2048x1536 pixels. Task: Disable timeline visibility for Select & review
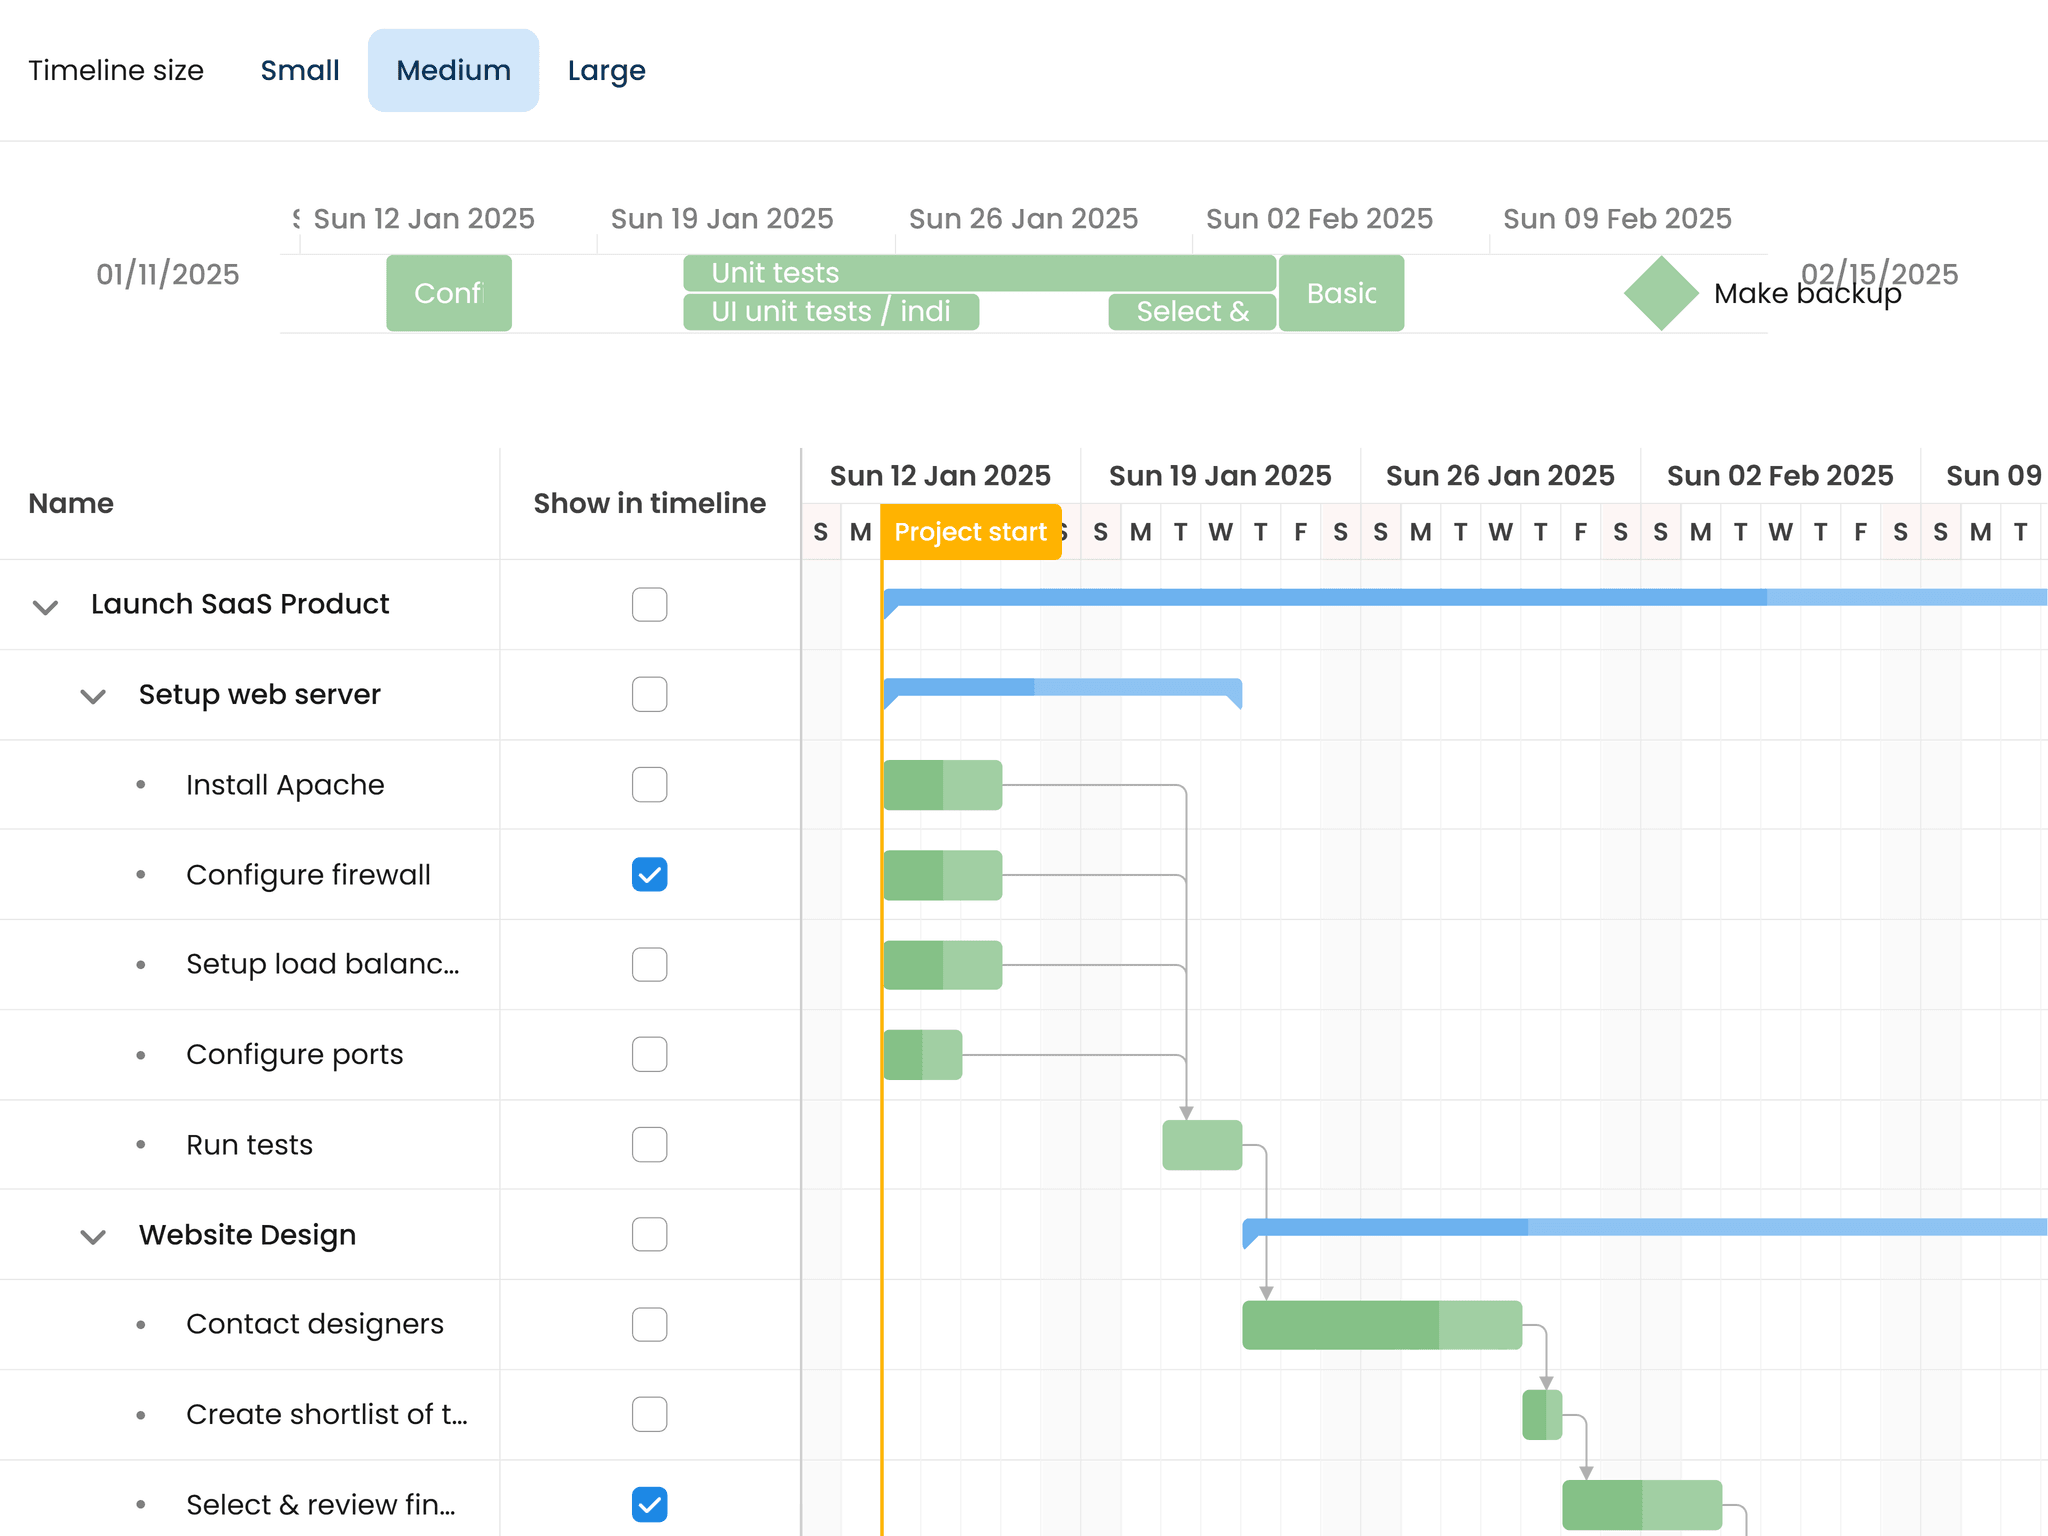tap(649, 1504)
